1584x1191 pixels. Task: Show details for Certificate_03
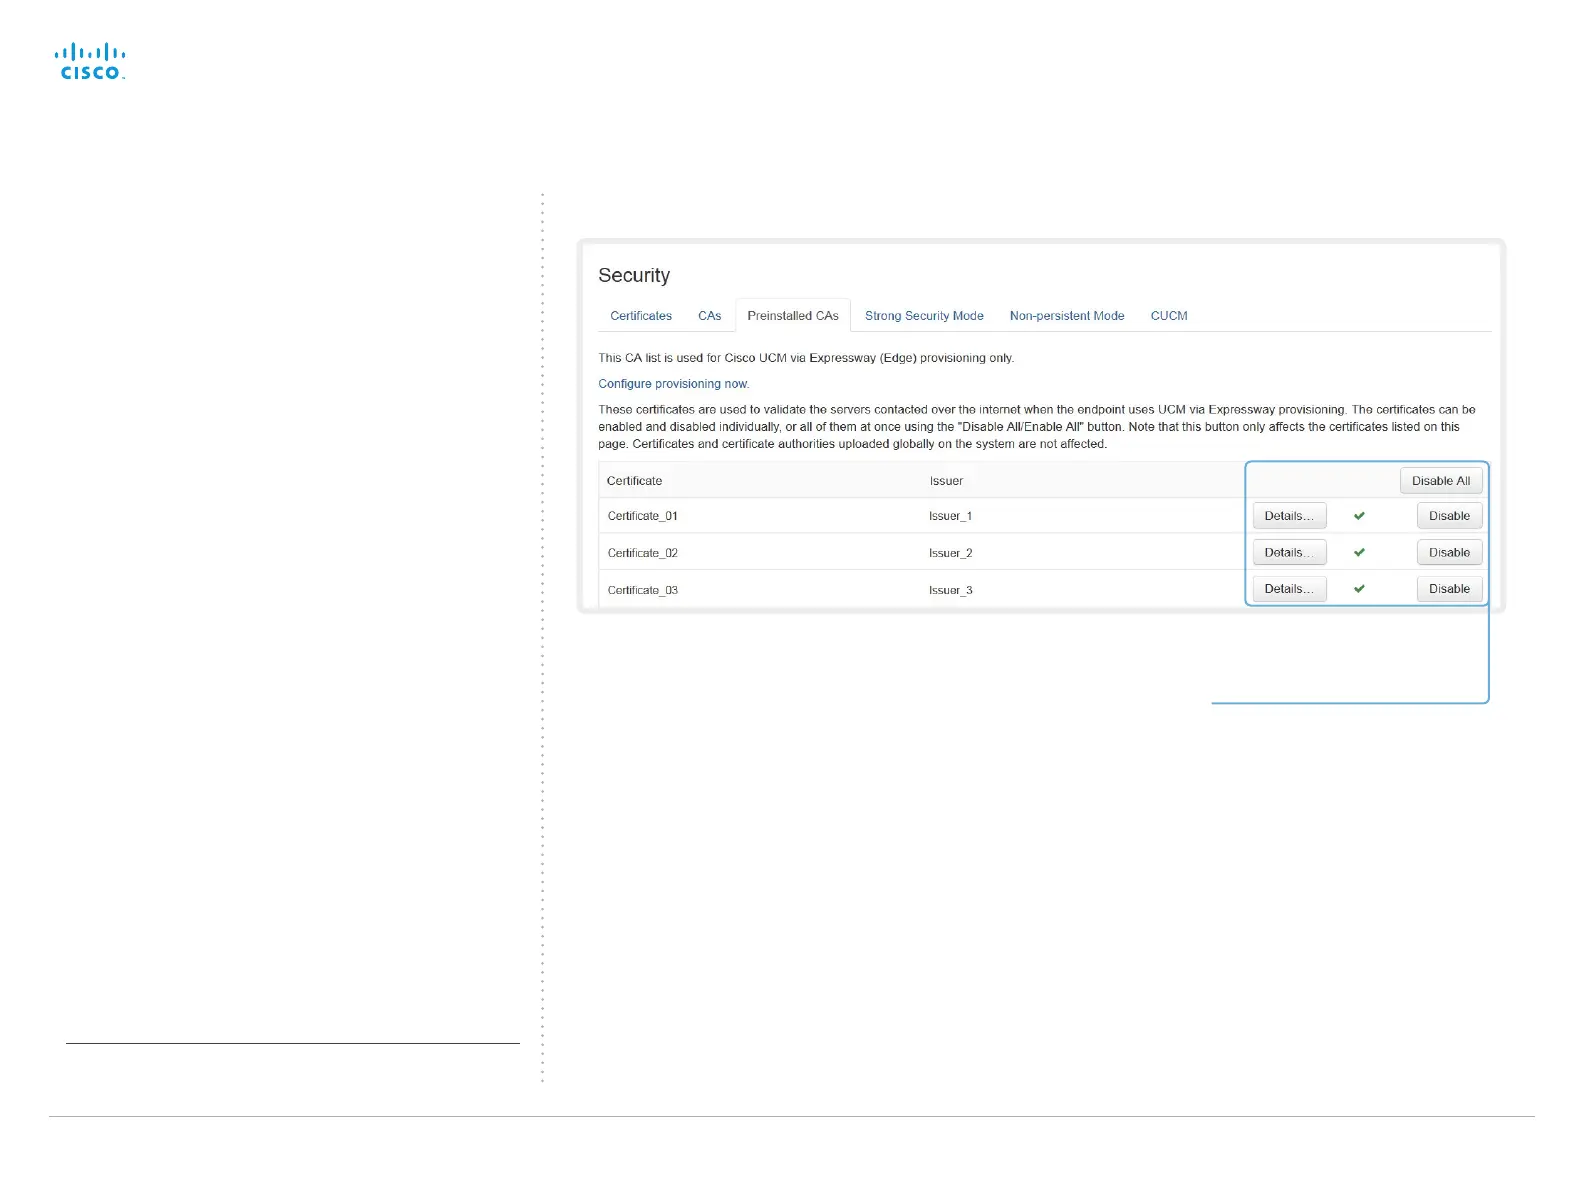coord(1289,589)
